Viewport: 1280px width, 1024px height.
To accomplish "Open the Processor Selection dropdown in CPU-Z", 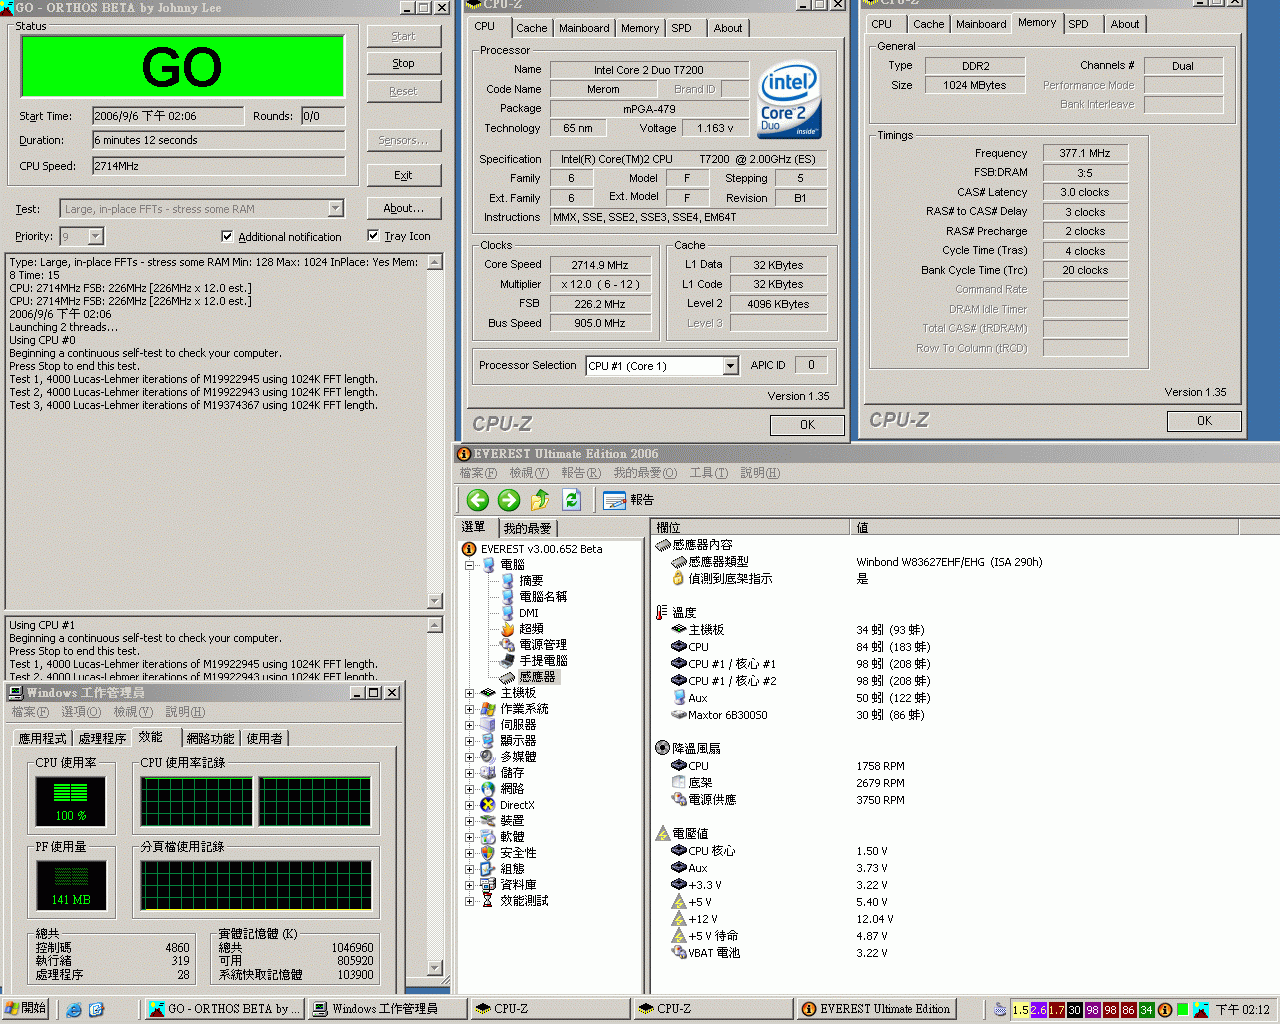I will click(730, 366).
